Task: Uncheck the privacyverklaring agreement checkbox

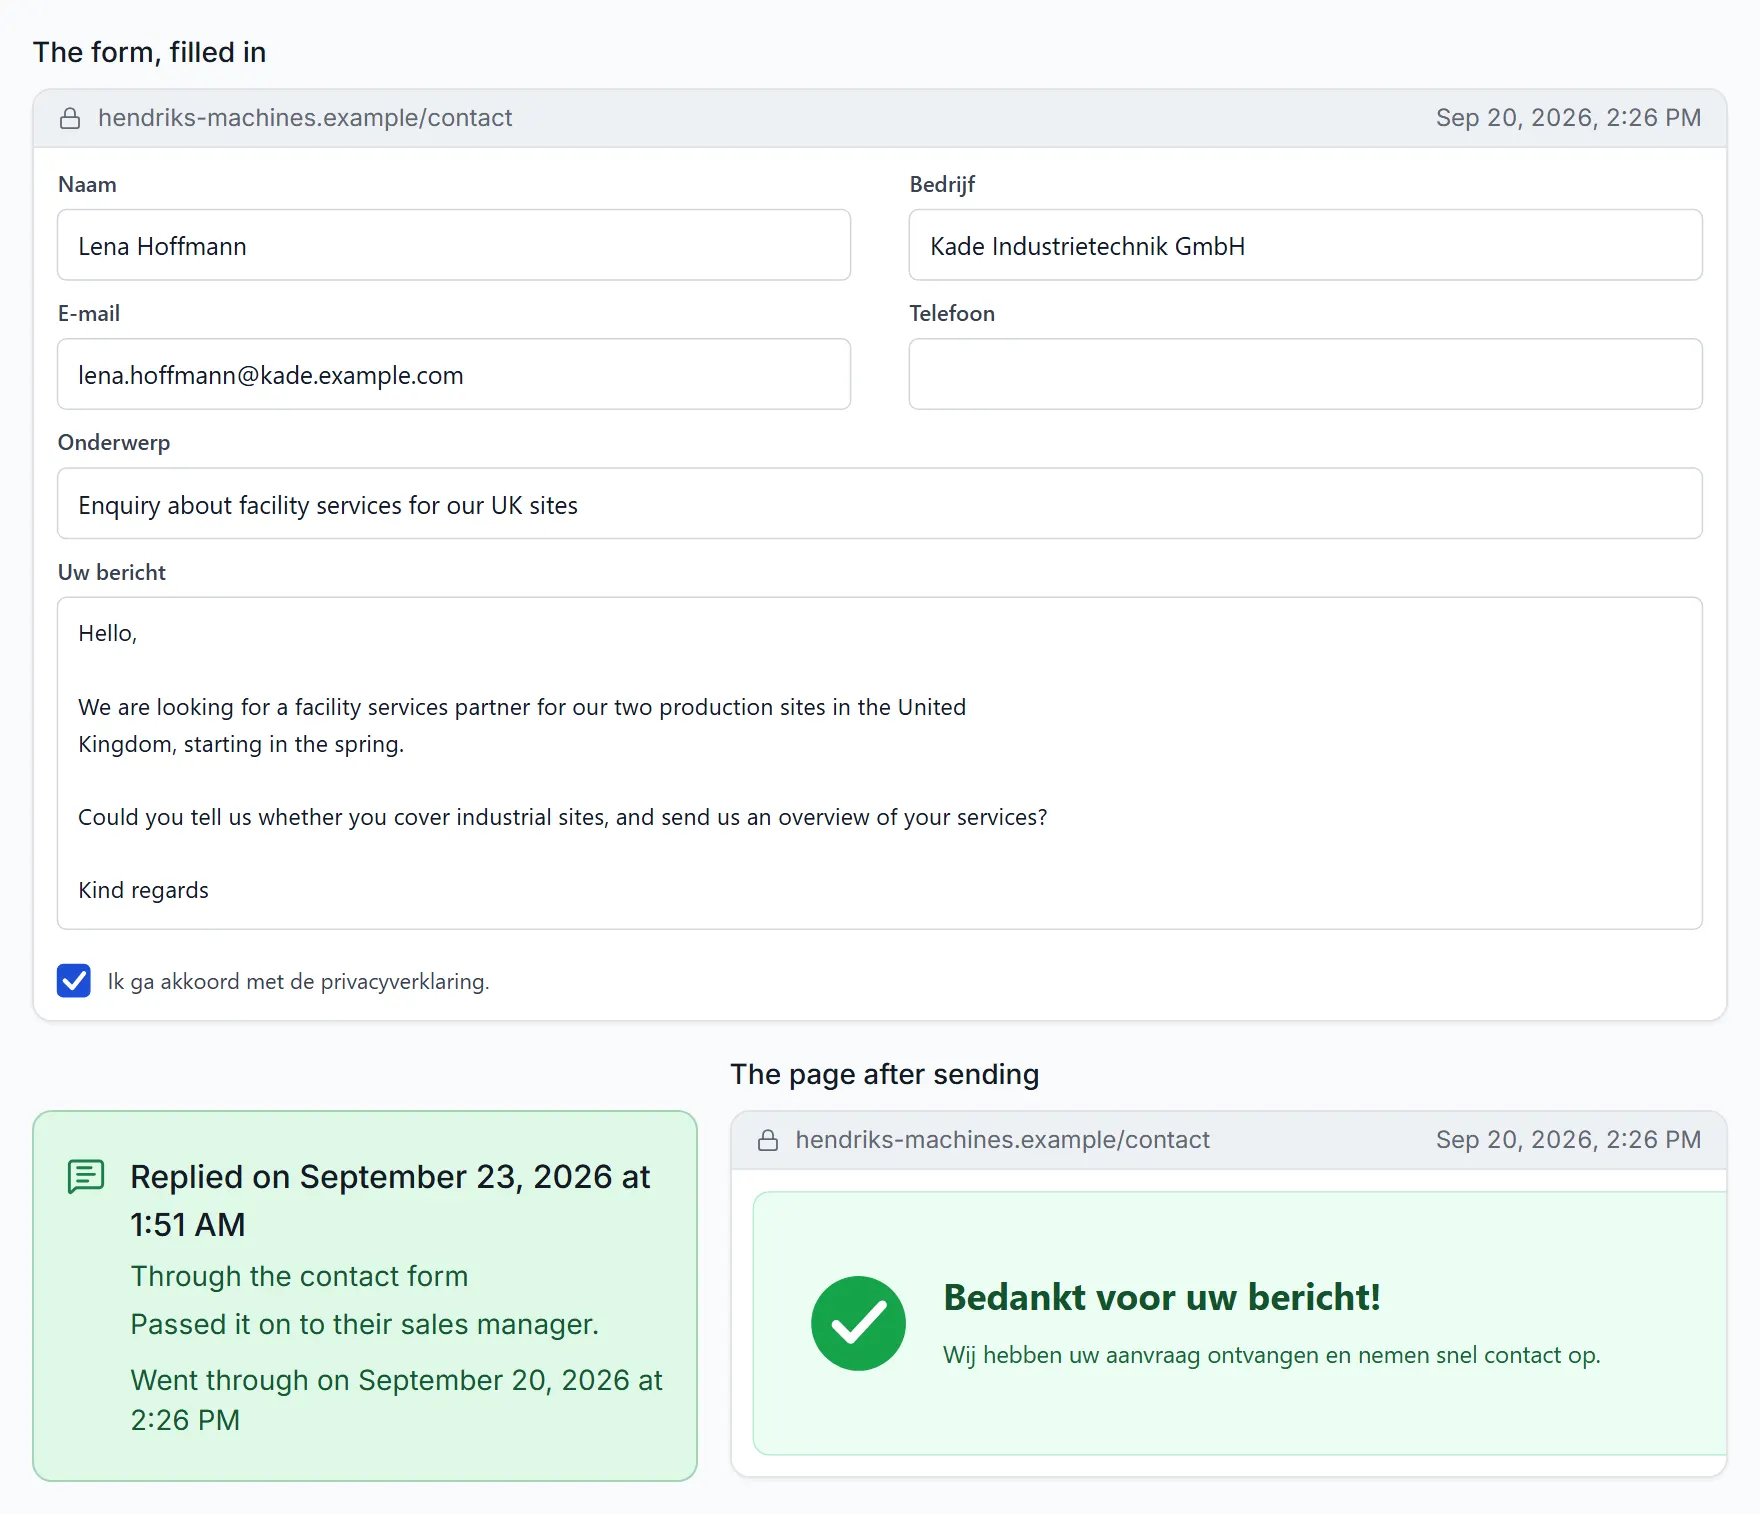Action: 74,981
